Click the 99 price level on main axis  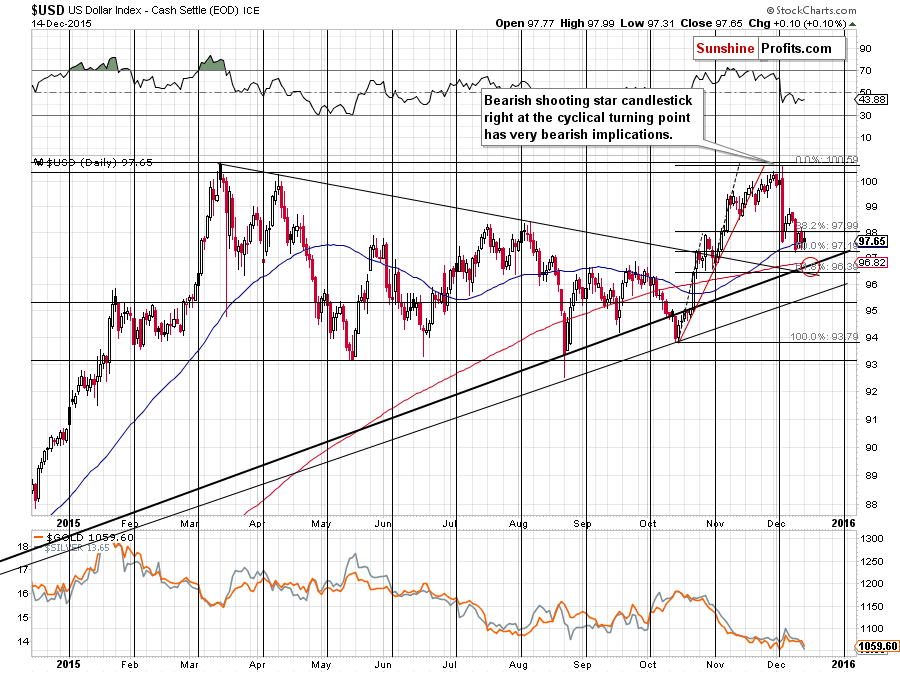click(x=871, y=206)
